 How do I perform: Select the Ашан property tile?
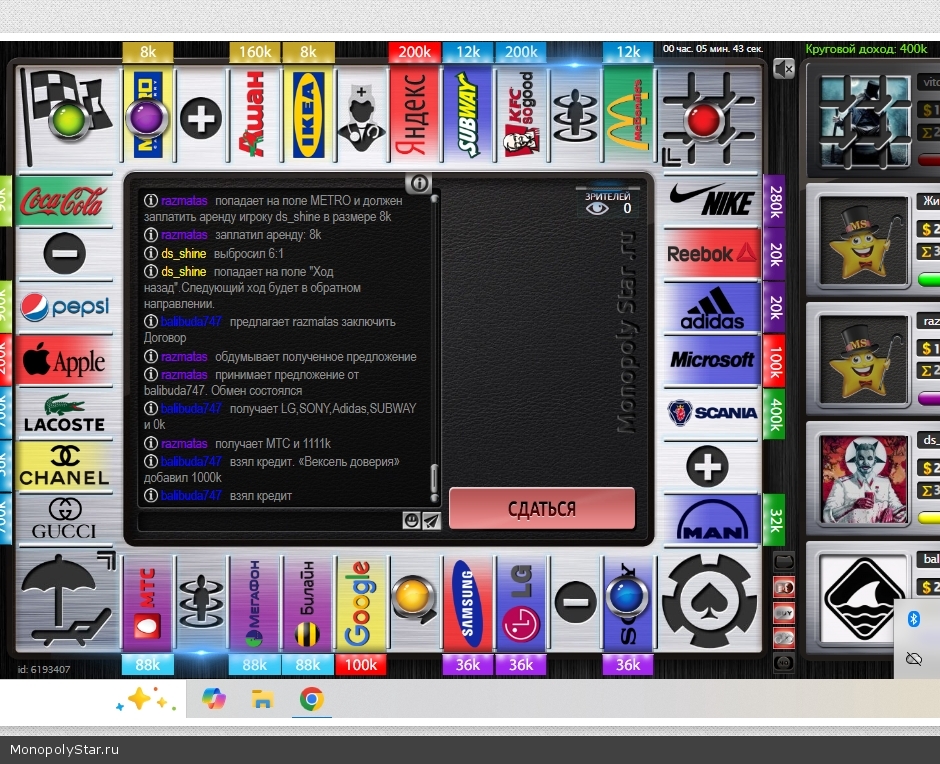point(254,115)
